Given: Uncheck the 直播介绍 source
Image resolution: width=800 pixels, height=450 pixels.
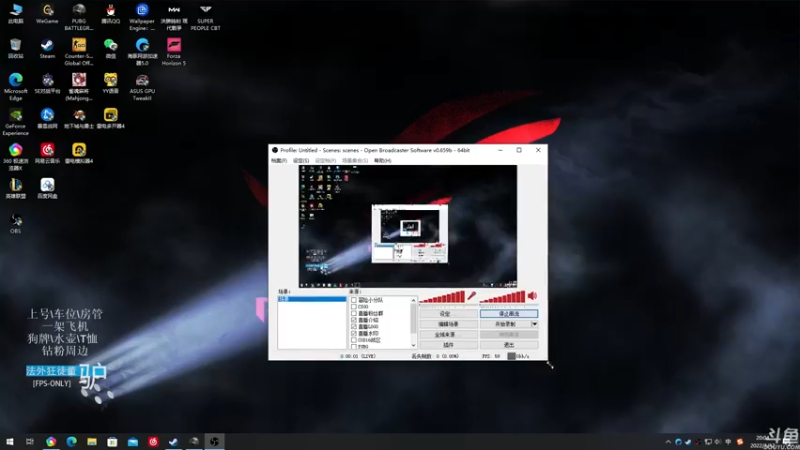Looking at the screenshot, I should point(354,320).
